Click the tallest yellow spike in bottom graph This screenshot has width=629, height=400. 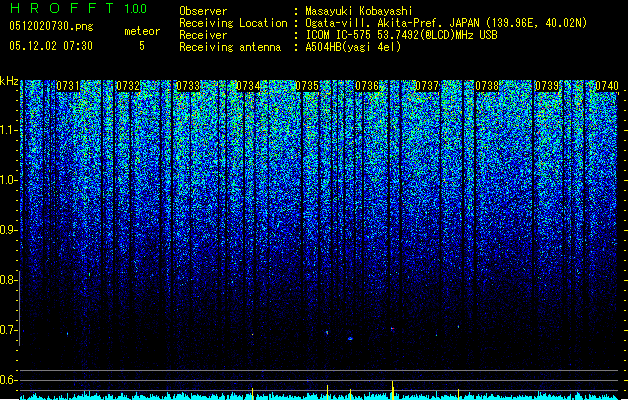(393, 390)
